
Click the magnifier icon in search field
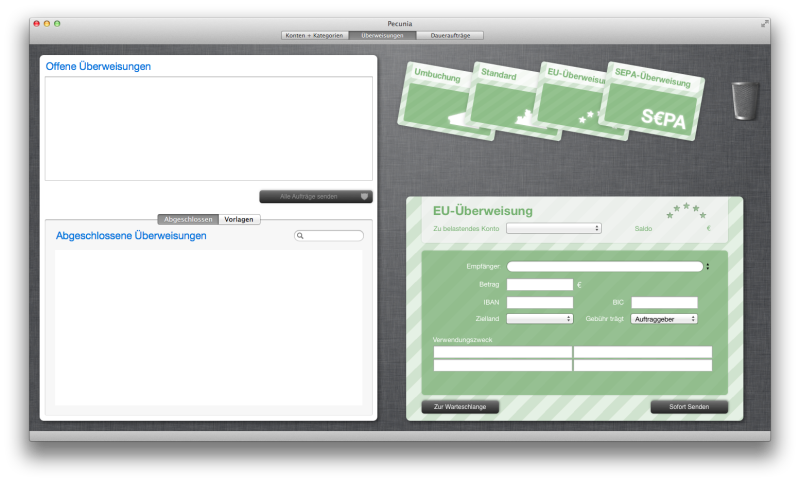click(x=300, y=236)
